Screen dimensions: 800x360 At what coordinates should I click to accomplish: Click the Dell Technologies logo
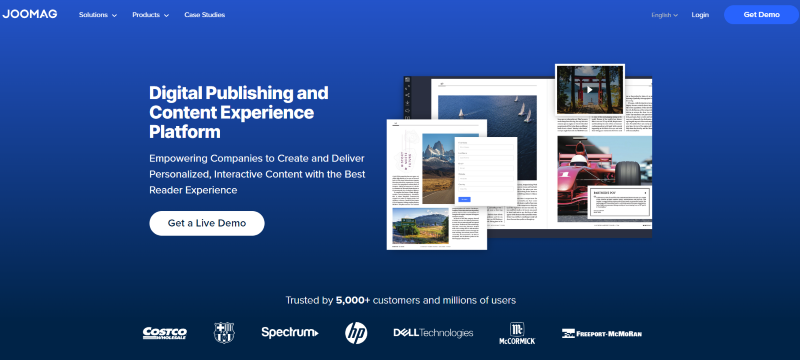433,333
